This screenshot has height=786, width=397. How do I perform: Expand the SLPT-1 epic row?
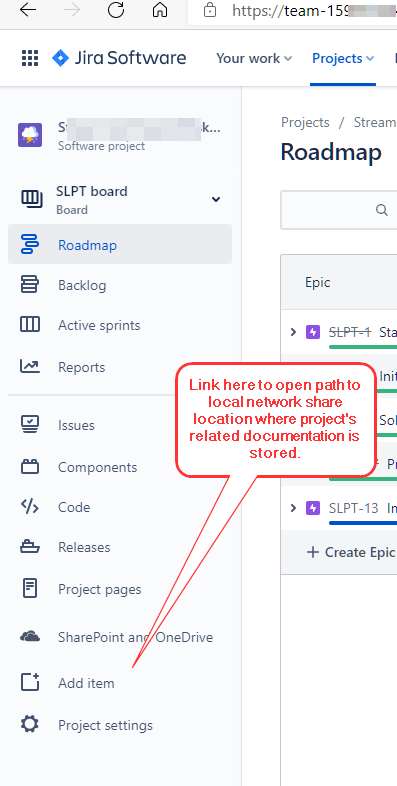click(294, 331)
